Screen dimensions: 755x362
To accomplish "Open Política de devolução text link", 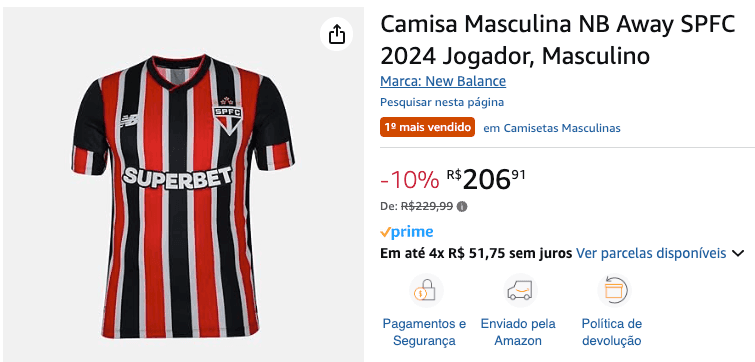I will tap(612, 332).
